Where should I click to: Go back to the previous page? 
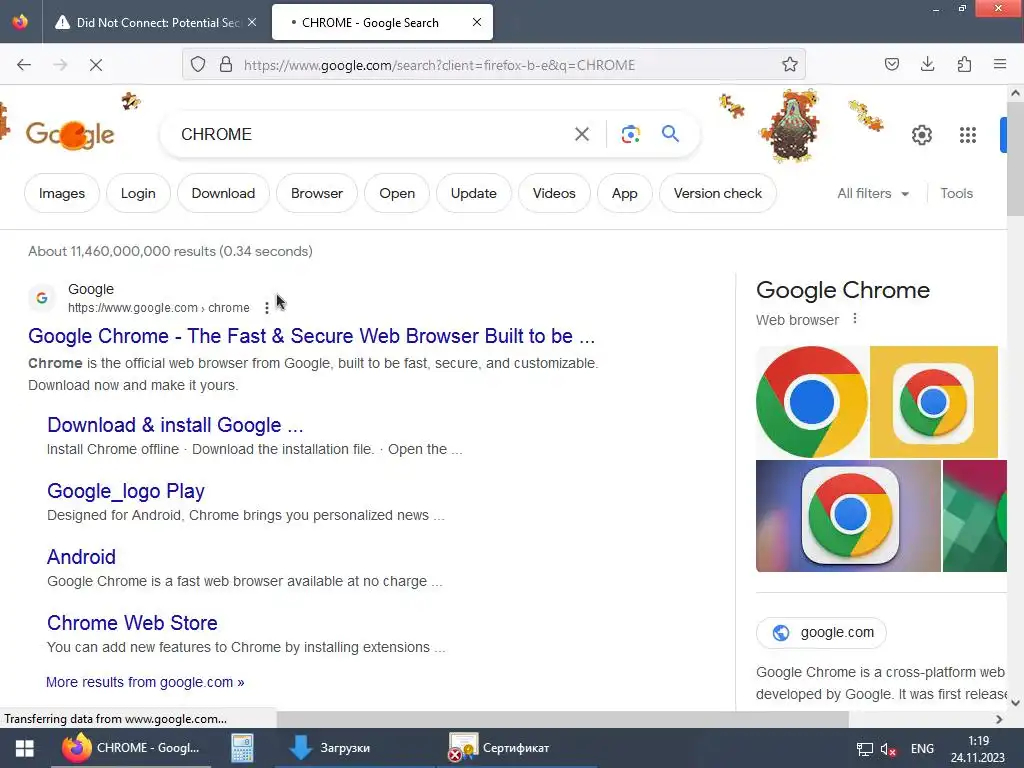24,65
